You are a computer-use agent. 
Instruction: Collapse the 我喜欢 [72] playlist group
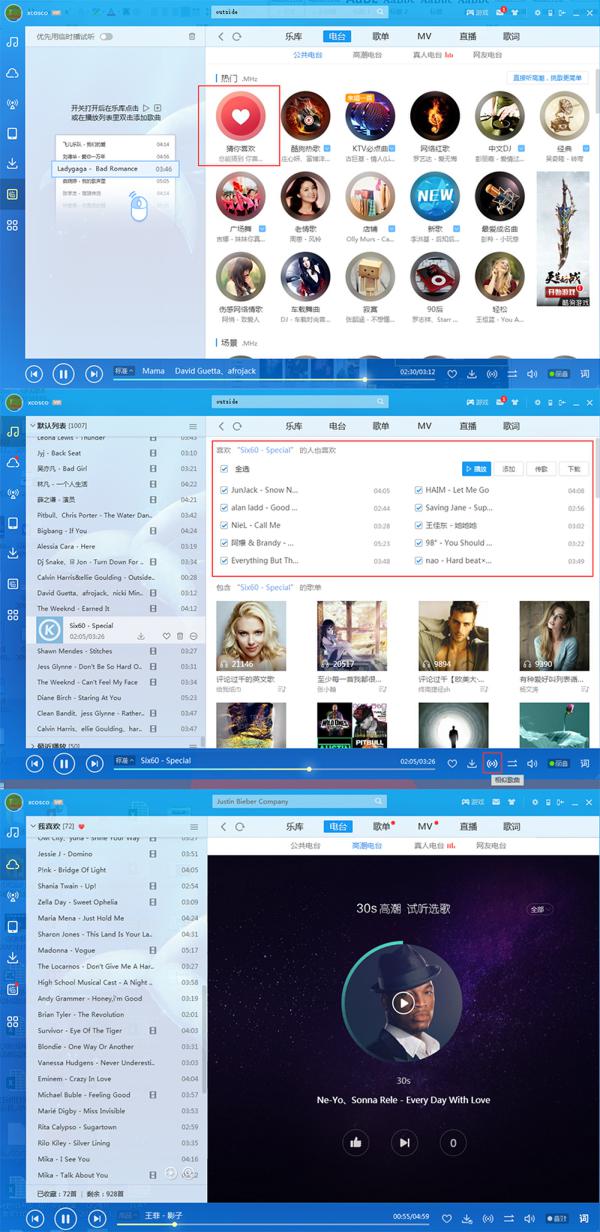(x=32, y=827)
